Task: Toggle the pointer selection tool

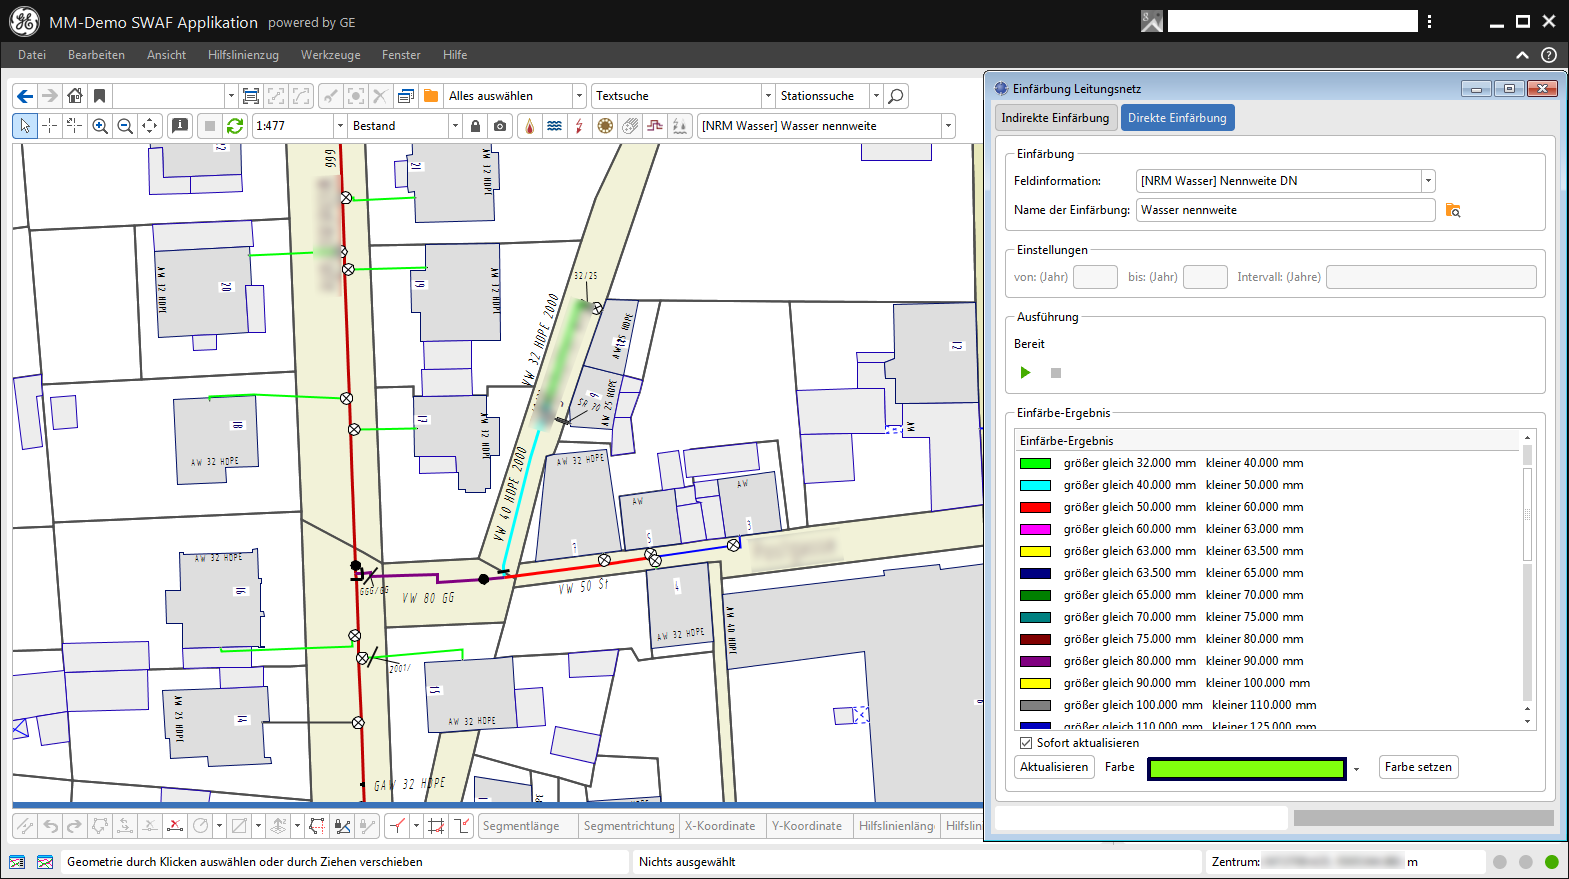Action: pyautogui.click(x=25, y=126)
